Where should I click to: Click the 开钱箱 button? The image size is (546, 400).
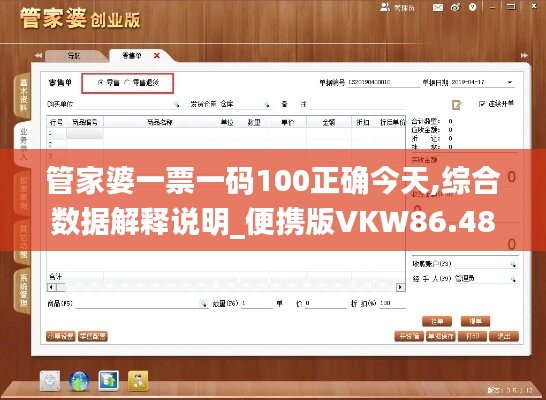[x=409, y=336]
